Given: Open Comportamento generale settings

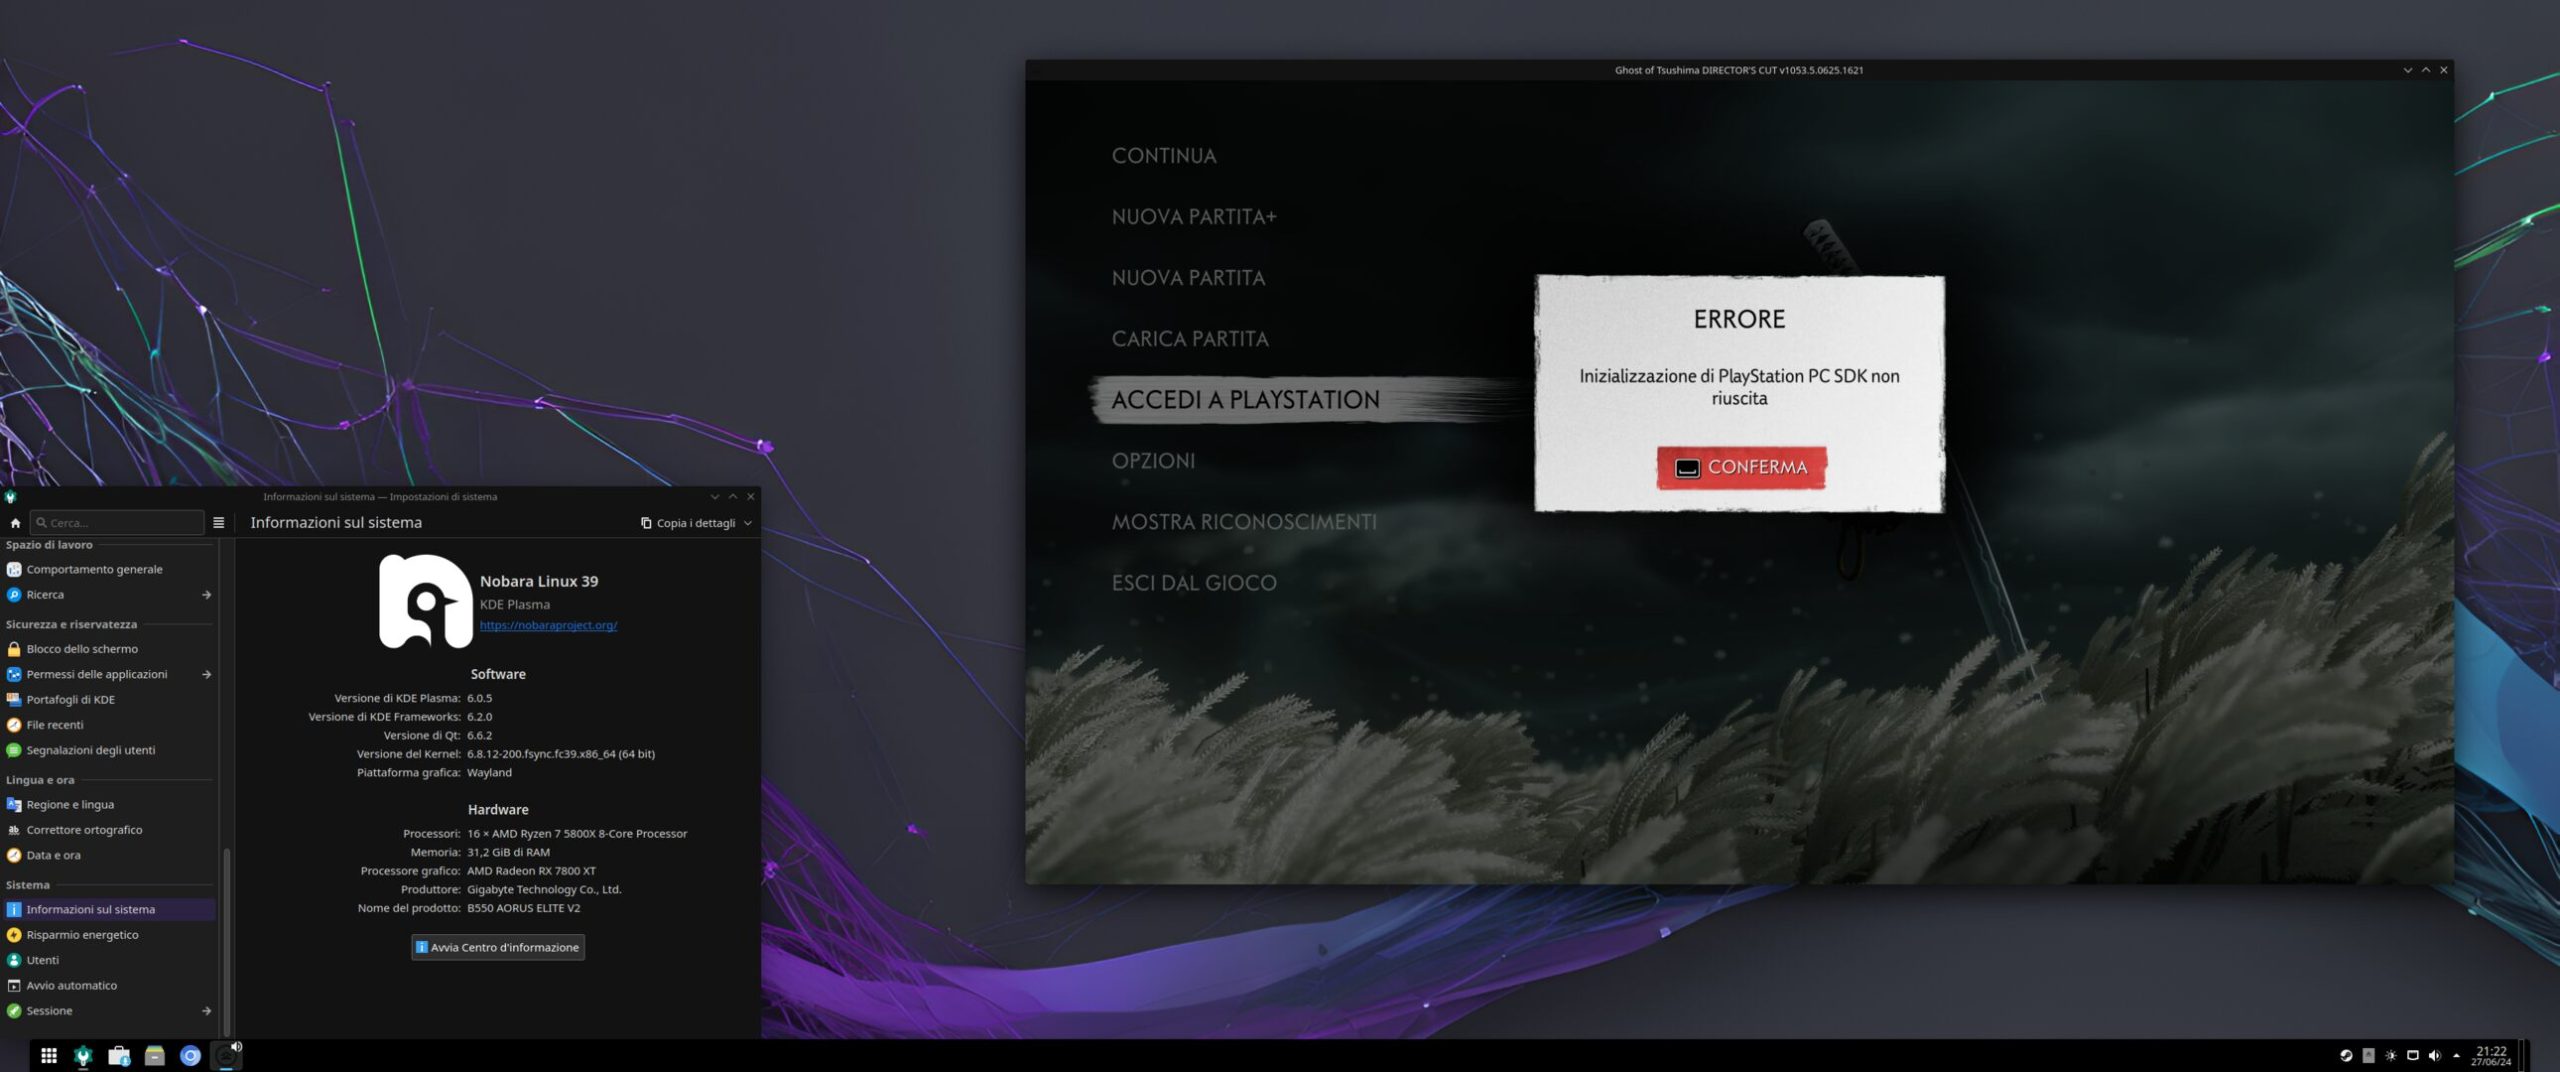Looking at the screenshot, I should pos(108,570).
